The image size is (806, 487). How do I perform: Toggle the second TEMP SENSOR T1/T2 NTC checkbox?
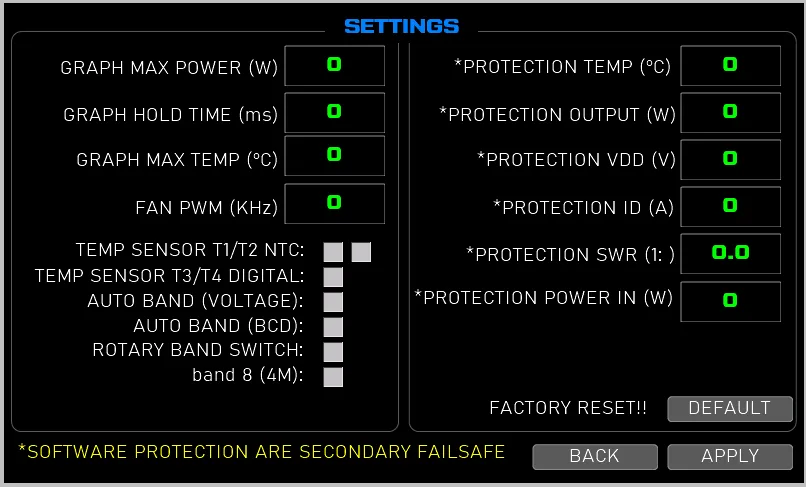coord(361,252)
